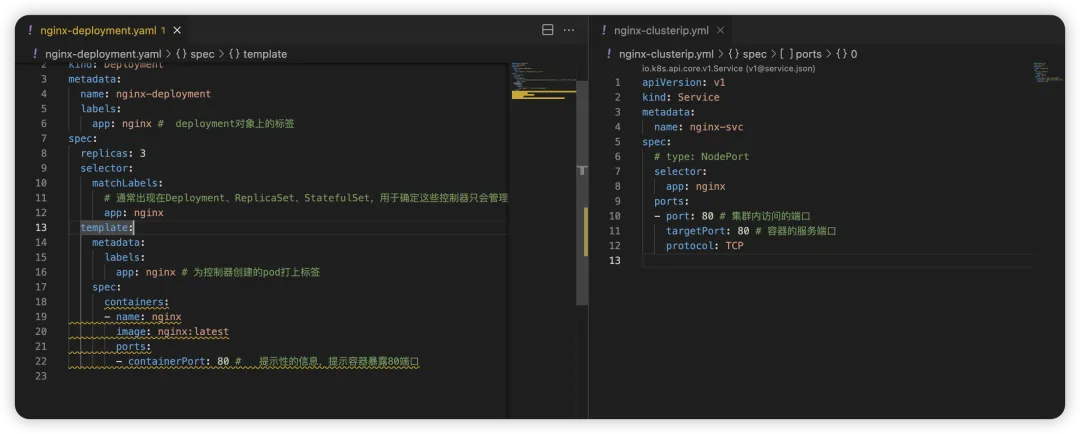1080x434 pixels.
Task: Click the '# type: NodePort' comment line
Action: coord(701,156)
